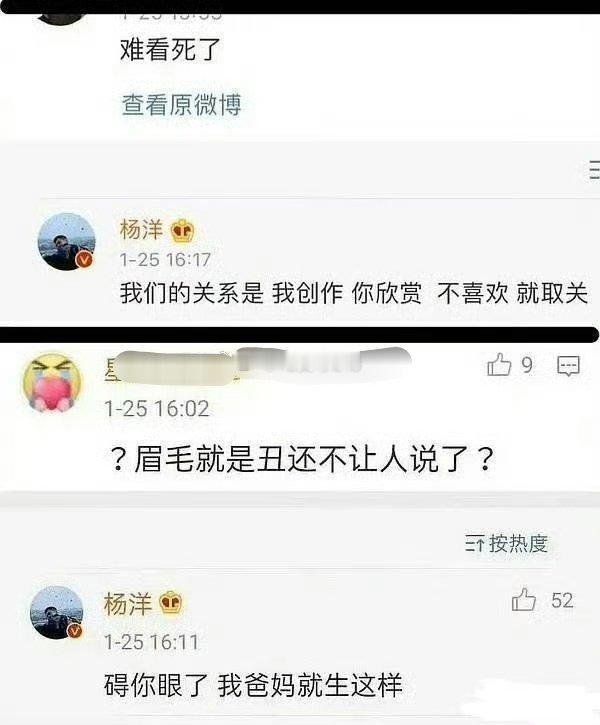Open replies on the eyebrow comment
Viewport: 600px width, 725px height.
click(568, 366)
